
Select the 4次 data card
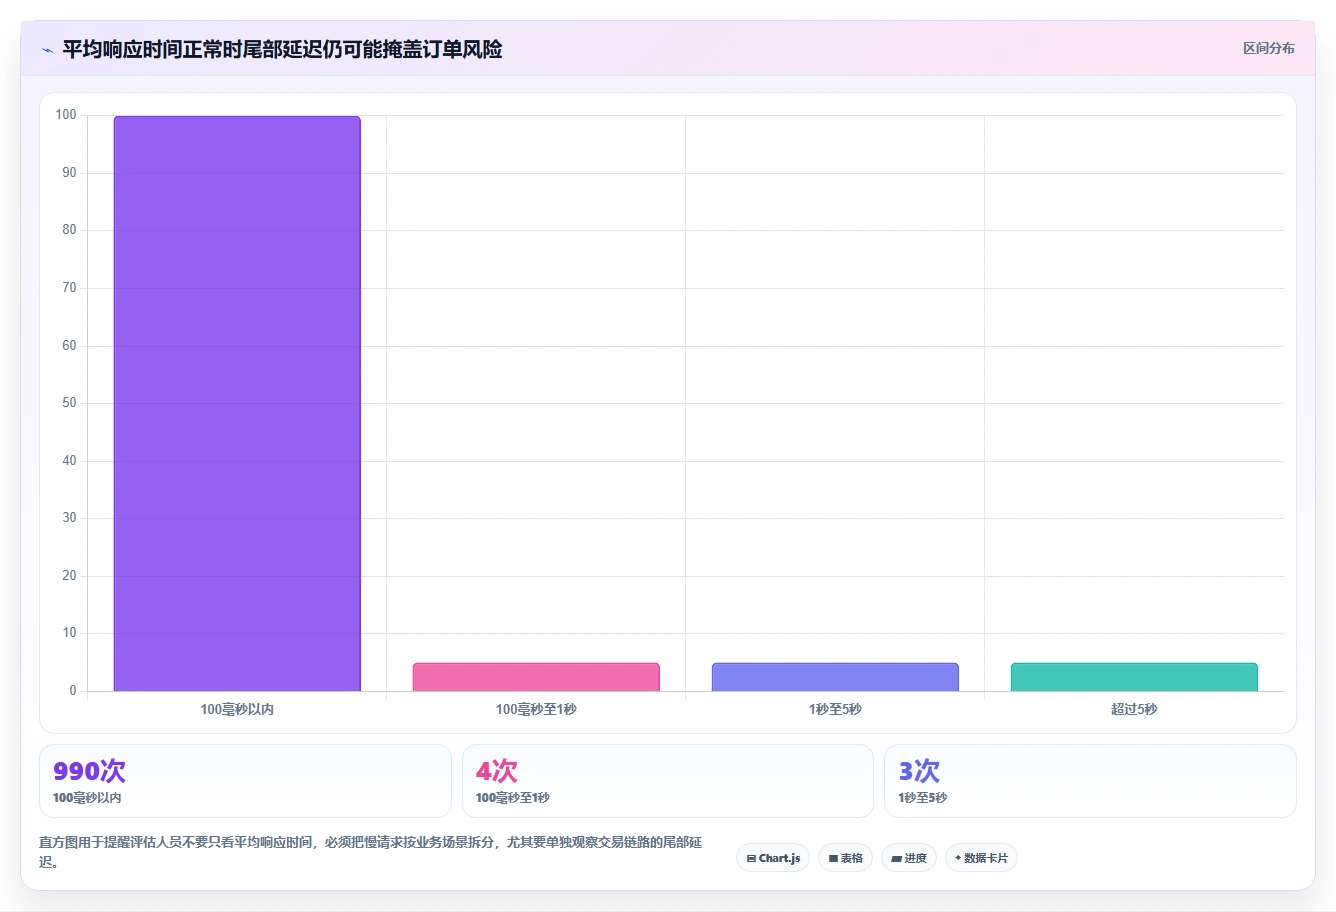[x=668, y=781]
